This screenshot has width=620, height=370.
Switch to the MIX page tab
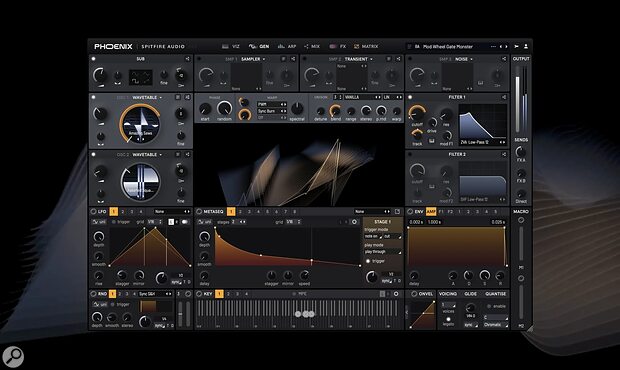pyautogui.click(x=312, y=46)
